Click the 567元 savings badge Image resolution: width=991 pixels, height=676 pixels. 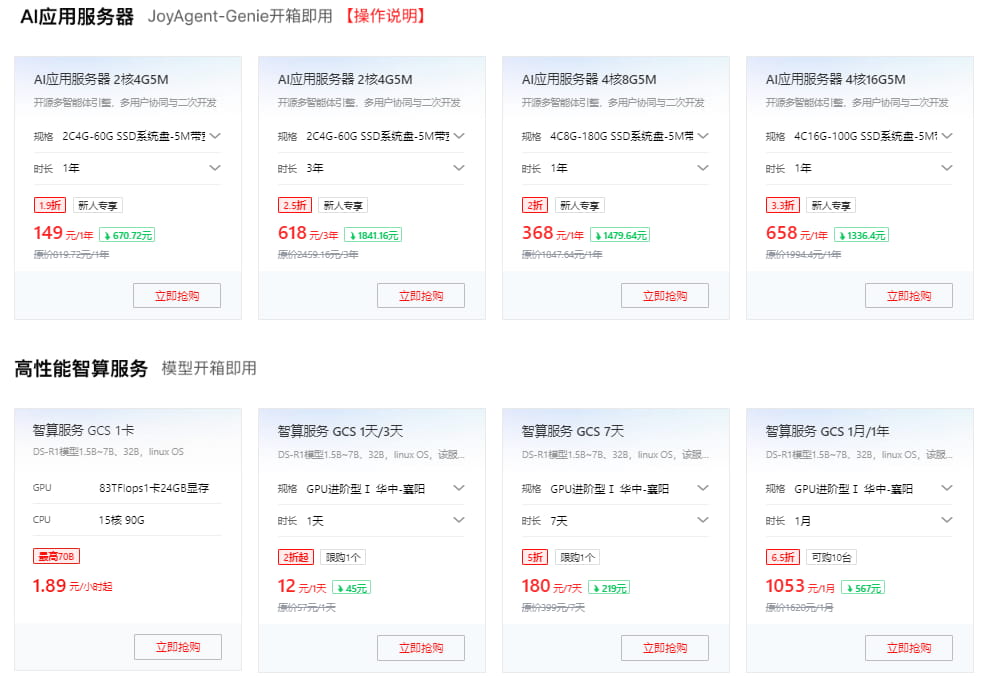tap(863, 587)
